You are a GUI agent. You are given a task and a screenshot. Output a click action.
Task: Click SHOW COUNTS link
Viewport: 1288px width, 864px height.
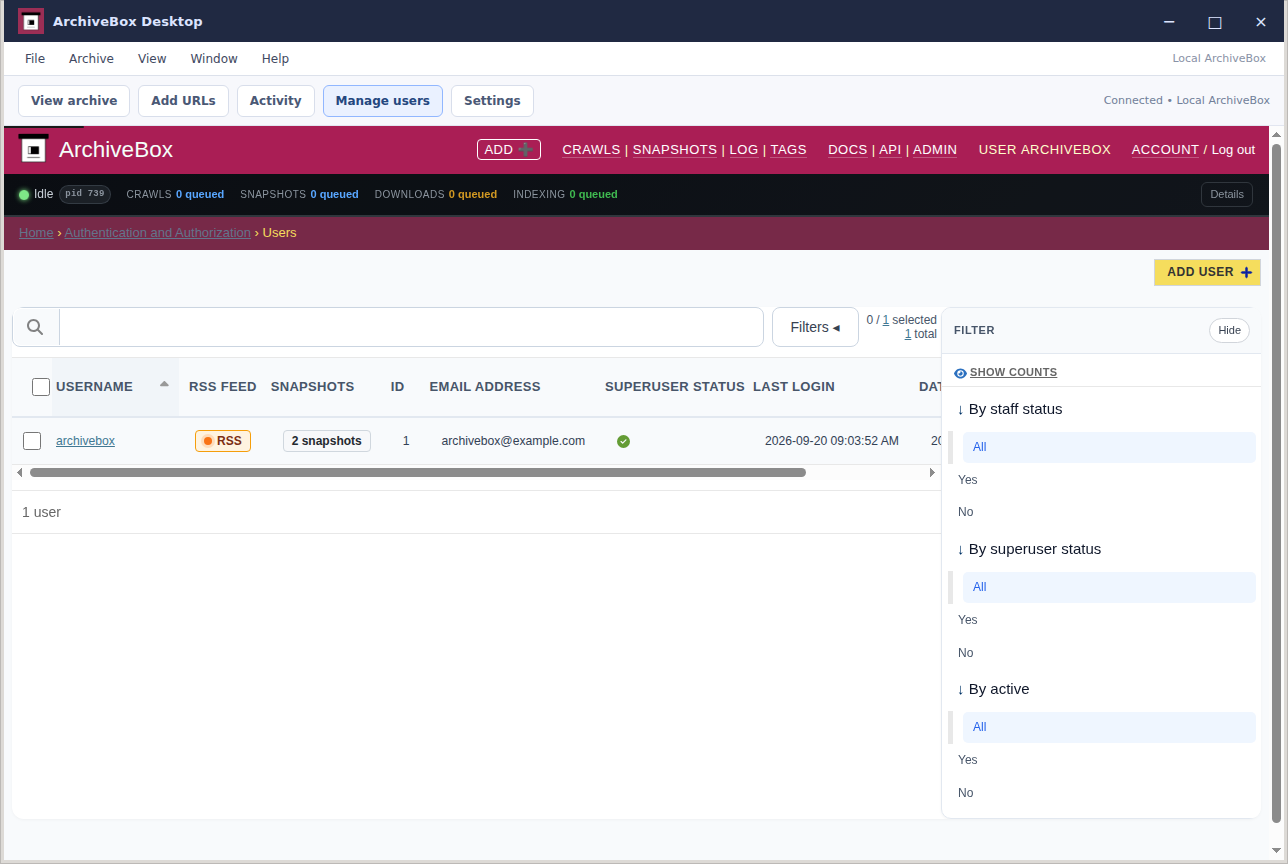(x=1013, y=373)
